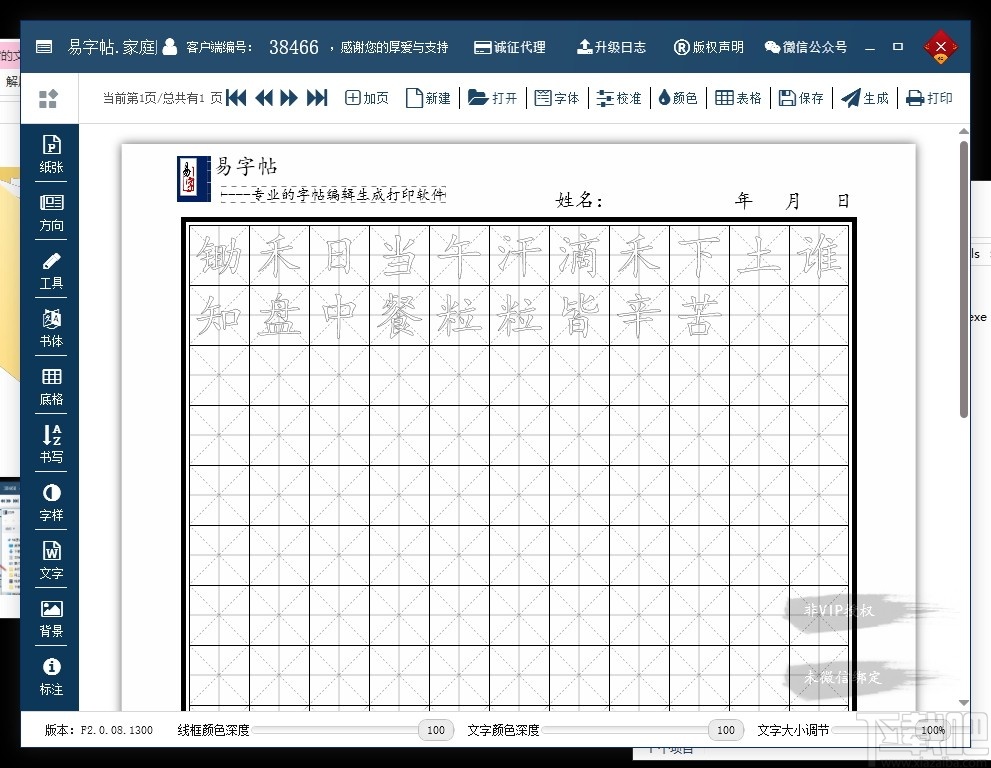Click the 升级日志 (update log) menu item
This screenshot has width=991, height=768.
[x=612, y=46]
